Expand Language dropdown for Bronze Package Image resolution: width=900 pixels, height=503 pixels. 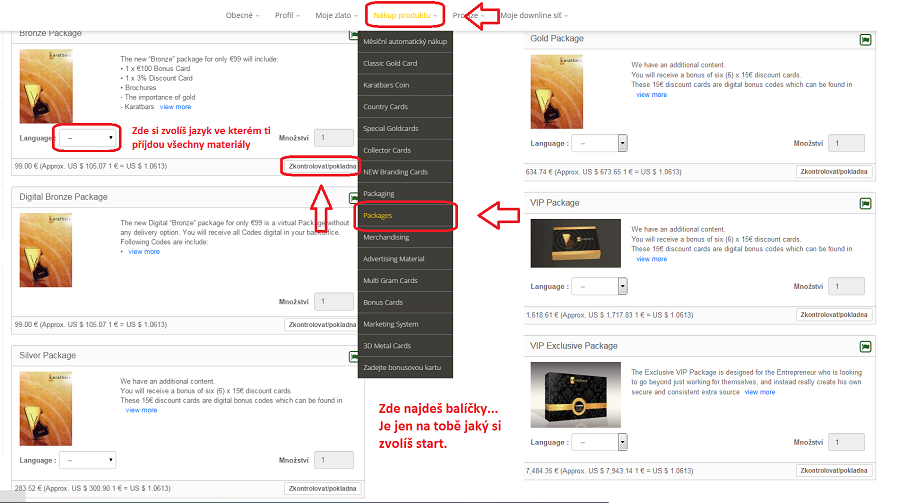coord(87,138)
